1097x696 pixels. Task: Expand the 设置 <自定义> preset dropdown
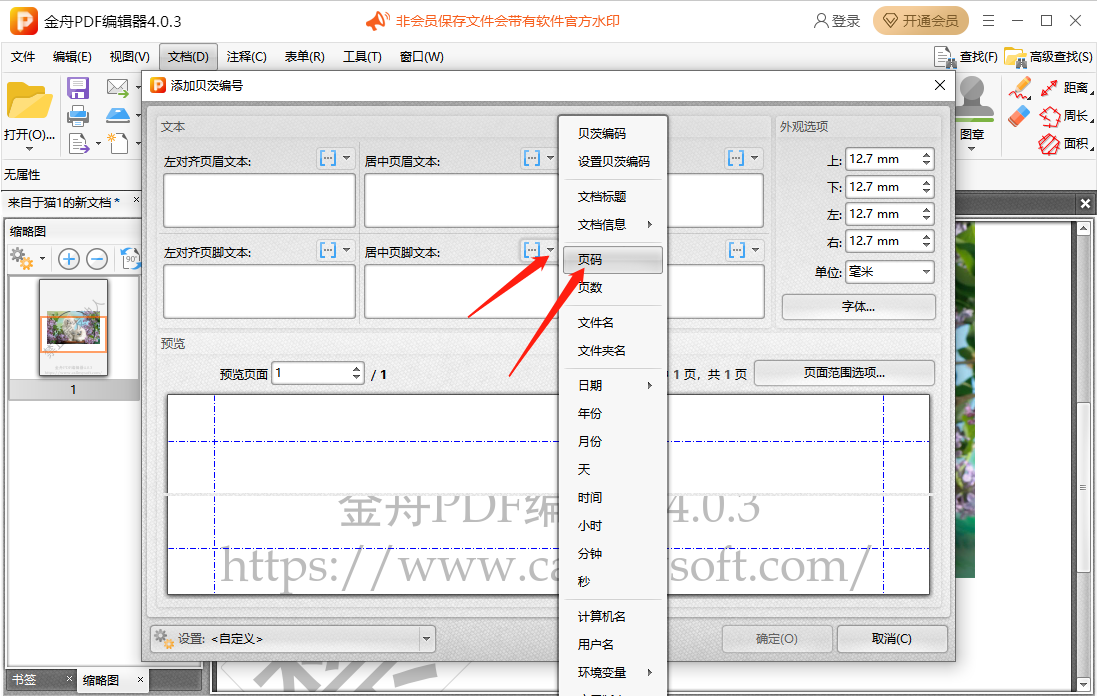(x=426, y=639)
